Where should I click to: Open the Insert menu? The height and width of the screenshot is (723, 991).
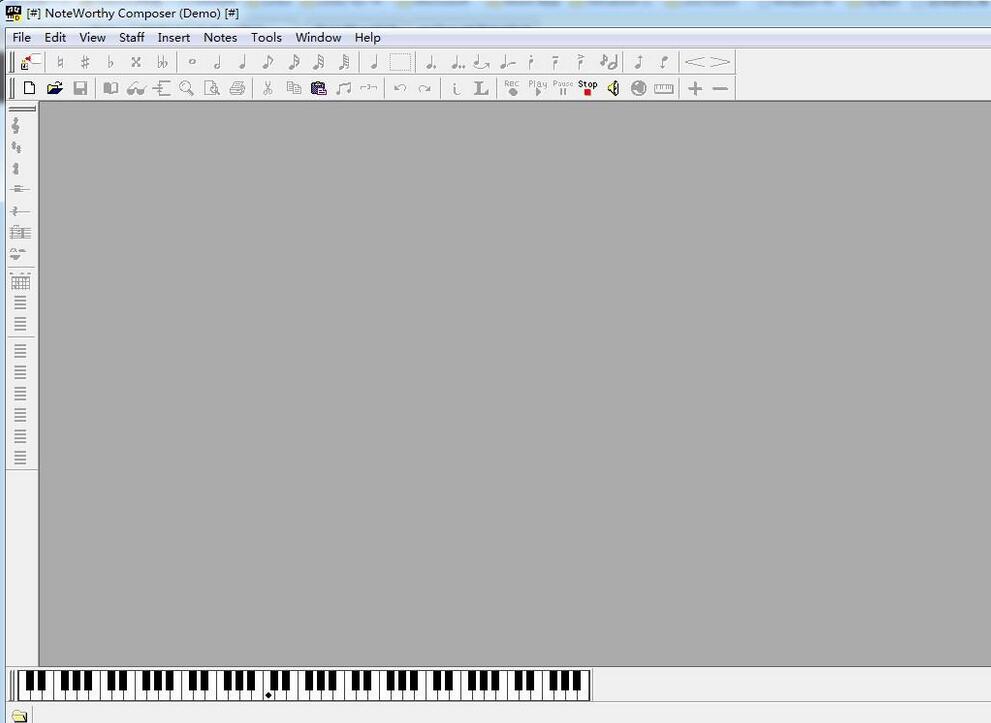(x=174, y=37)
